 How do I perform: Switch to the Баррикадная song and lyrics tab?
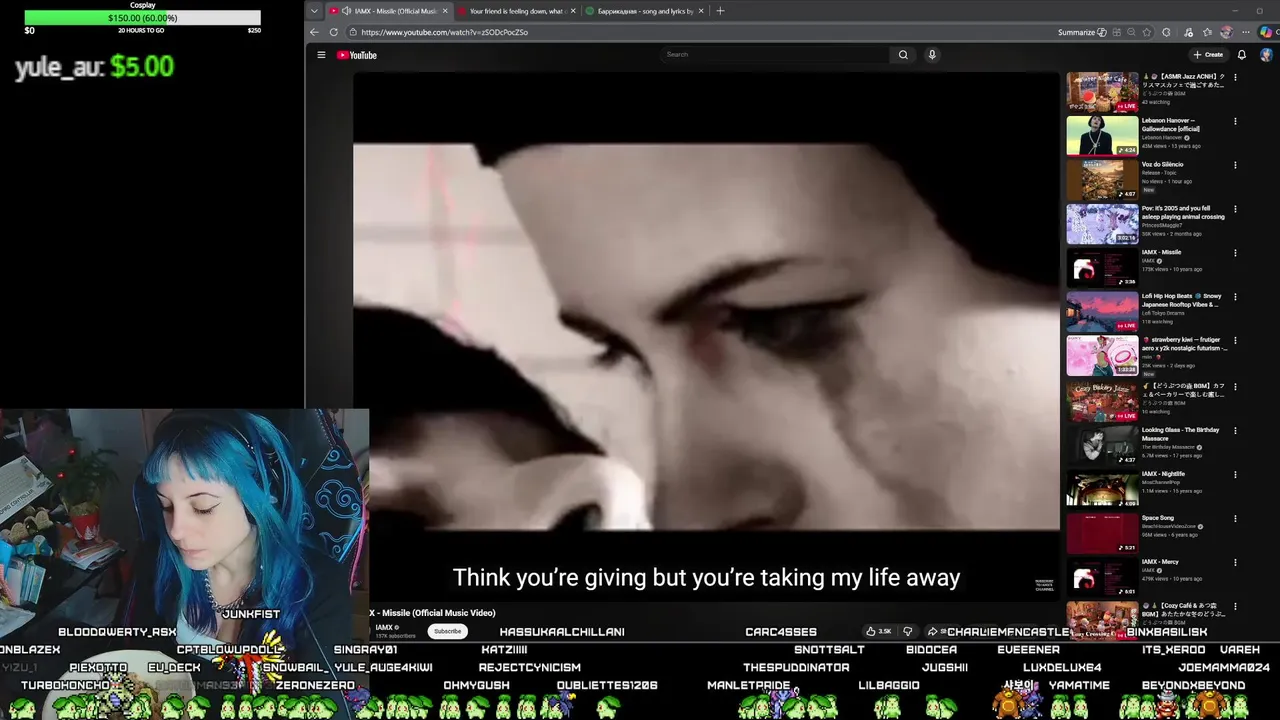pyautogui.click(x=643, y=11)
